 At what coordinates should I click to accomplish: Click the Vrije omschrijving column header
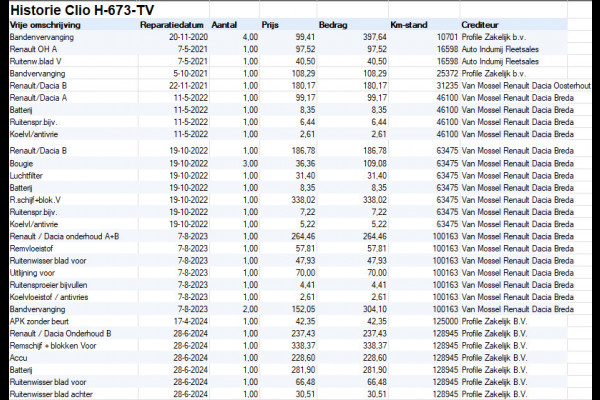point(45,25)
